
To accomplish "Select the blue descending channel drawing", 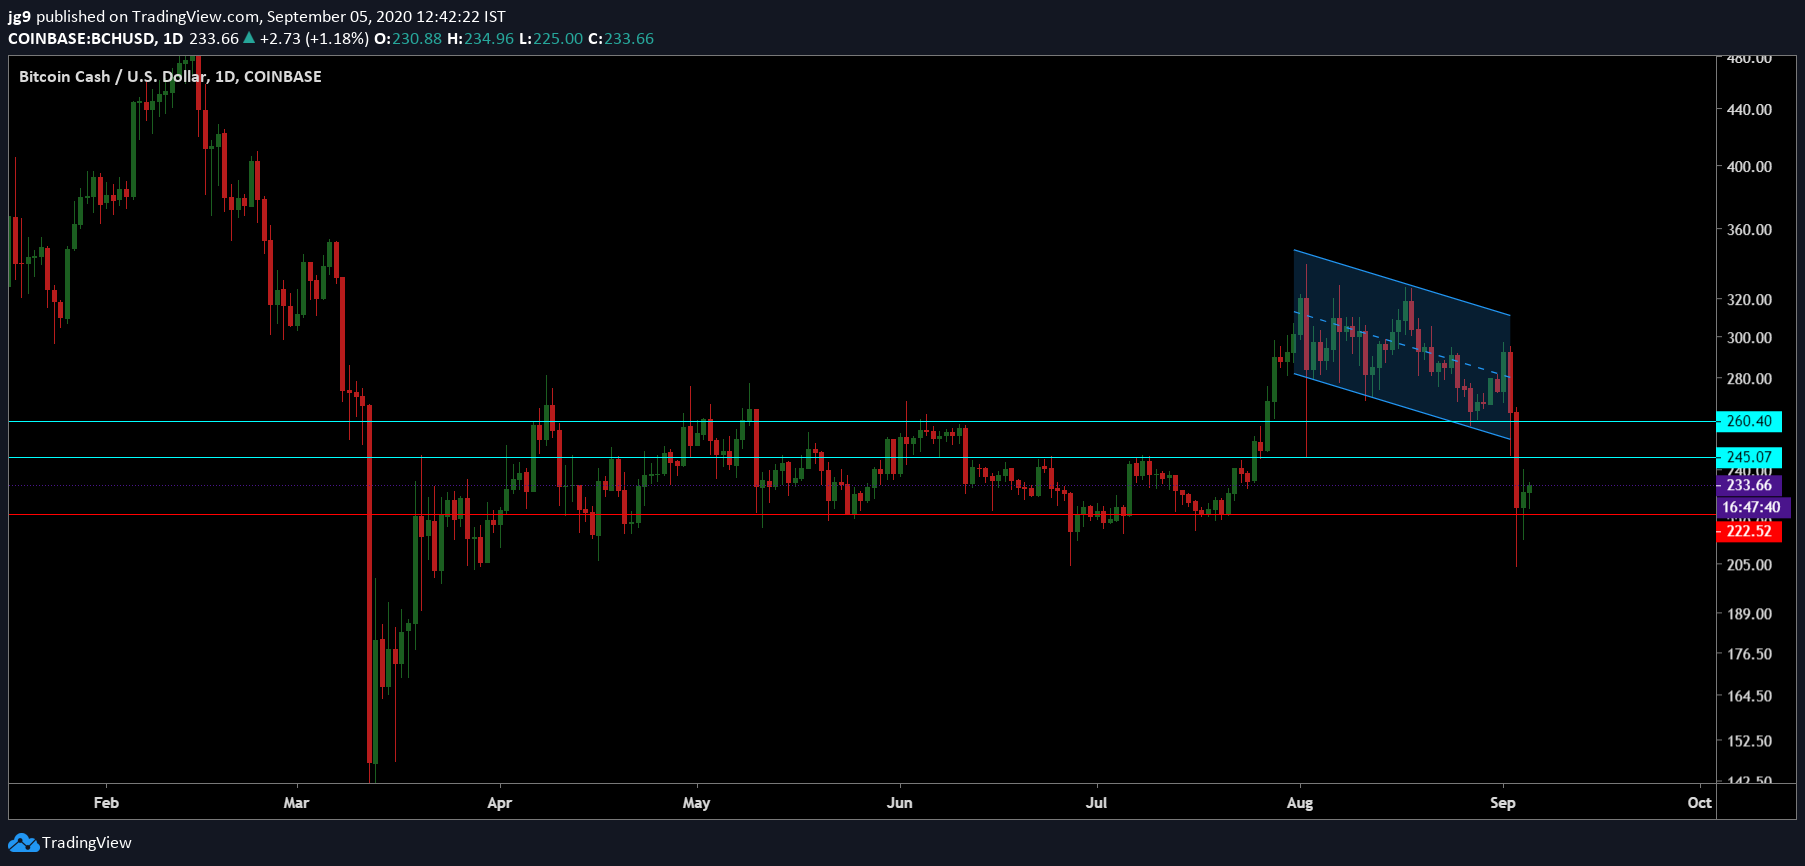I will [1402, 344].
